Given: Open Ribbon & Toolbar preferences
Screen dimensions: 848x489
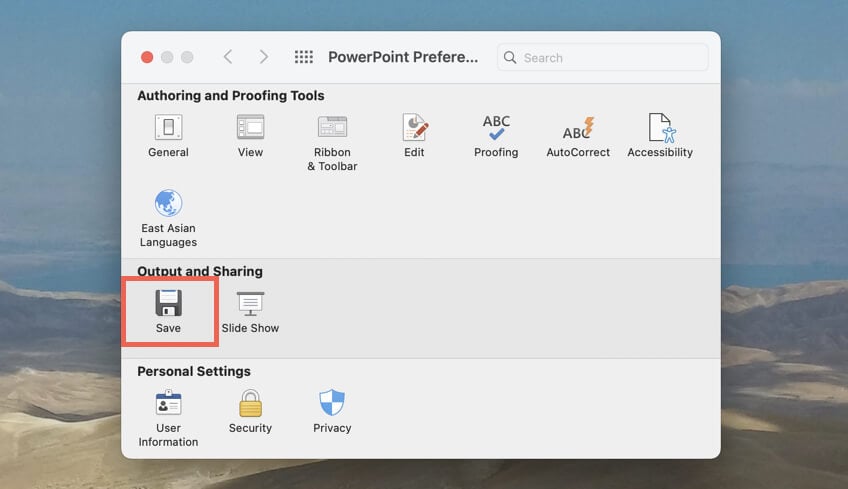Looking at the screenshot, I should pos(332,143).
